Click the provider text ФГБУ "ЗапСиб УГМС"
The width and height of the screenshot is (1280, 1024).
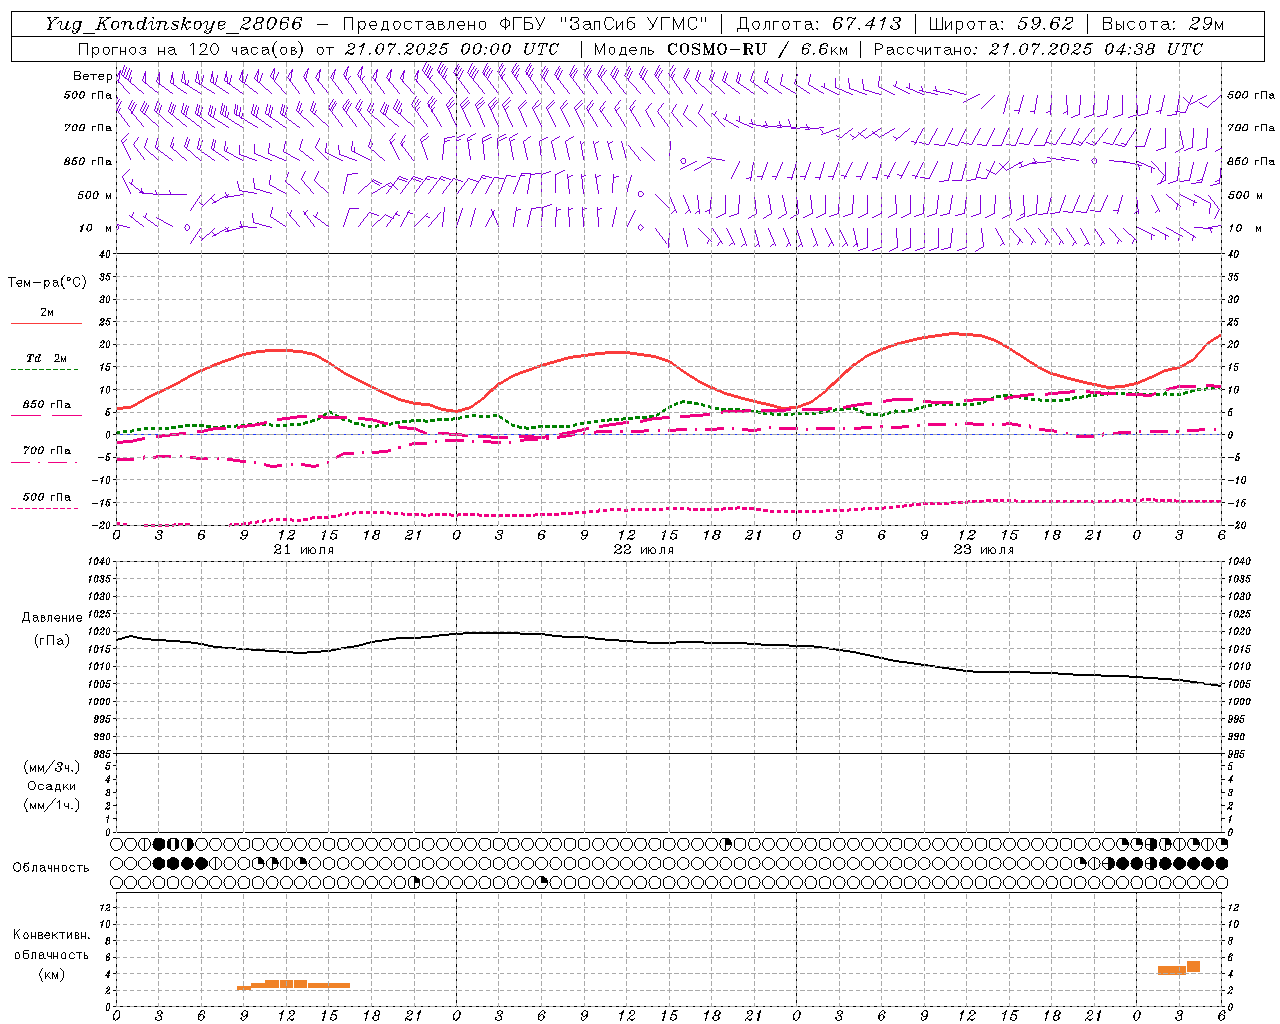click(603, 24)
